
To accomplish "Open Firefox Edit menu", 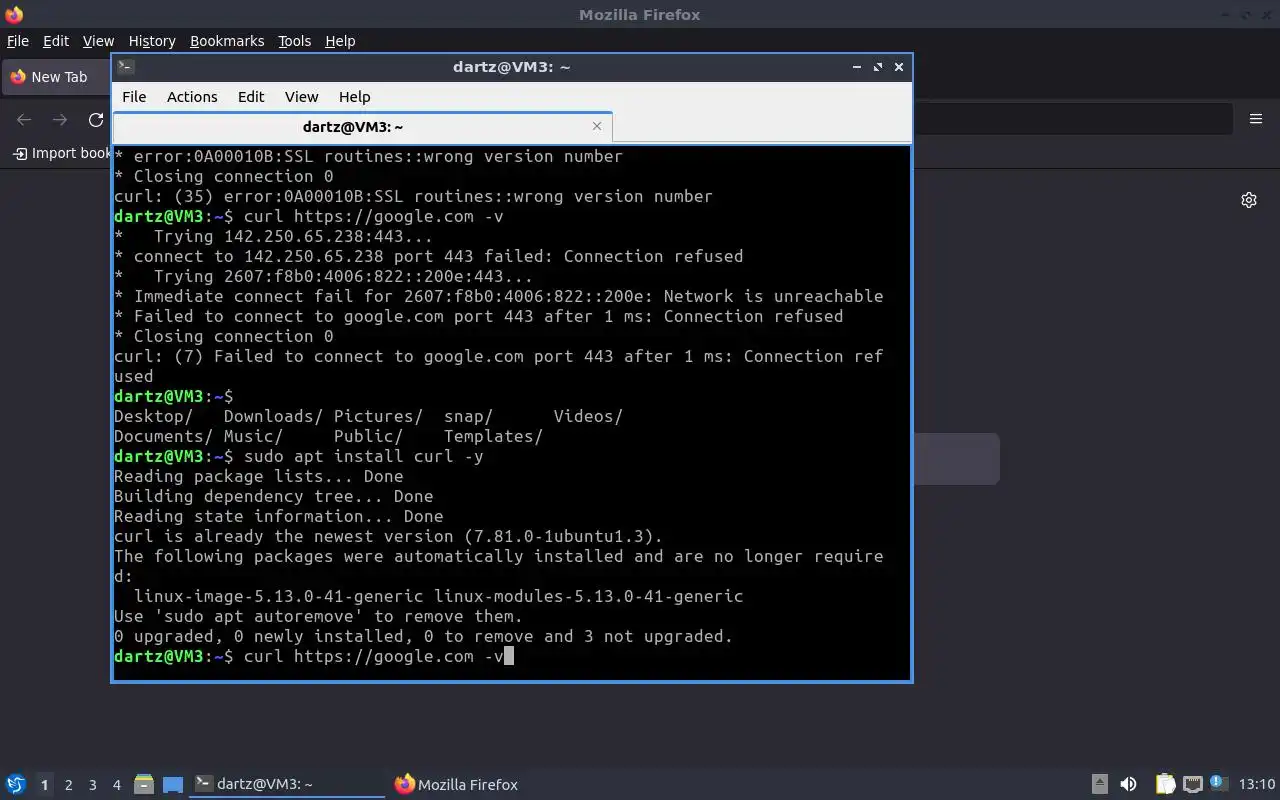I will tap(56, 41).
